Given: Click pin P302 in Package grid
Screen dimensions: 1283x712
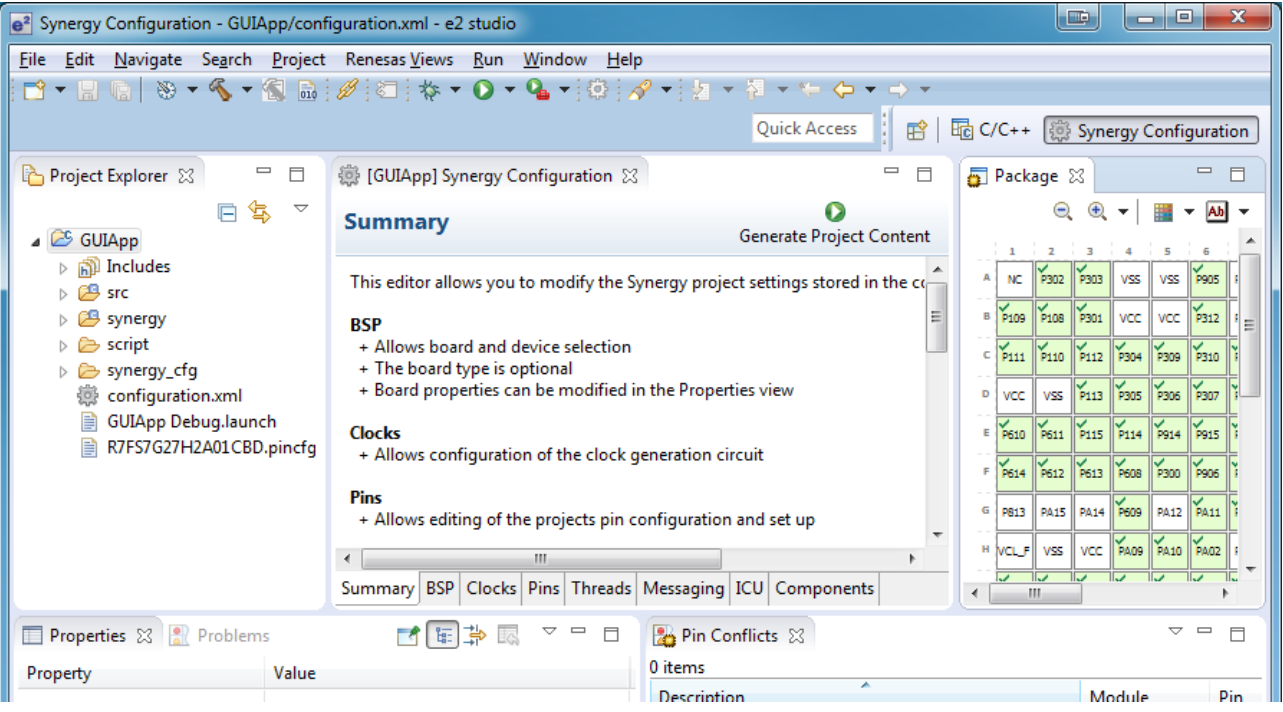Looking at the screenshot, I should 1052,279.
